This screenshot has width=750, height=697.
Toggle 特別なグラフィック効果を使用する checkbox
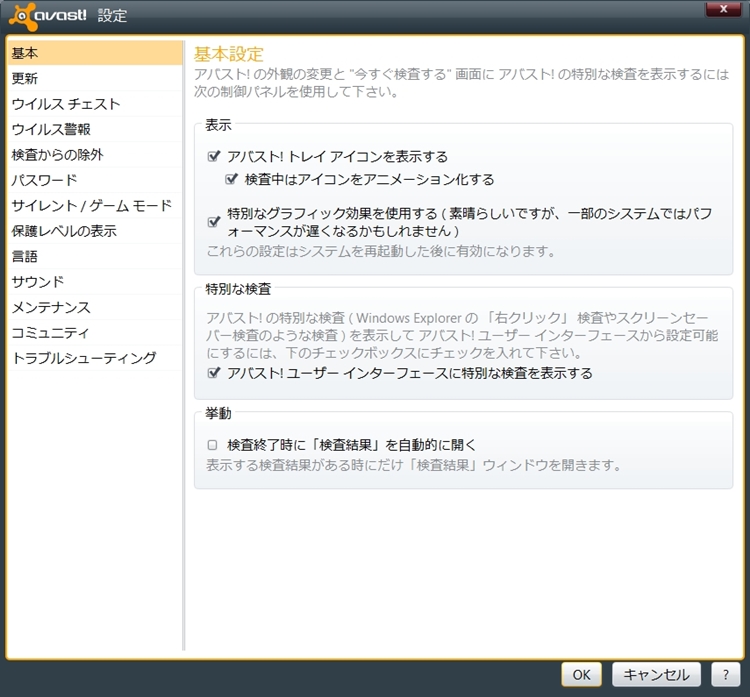coord(213,222)
